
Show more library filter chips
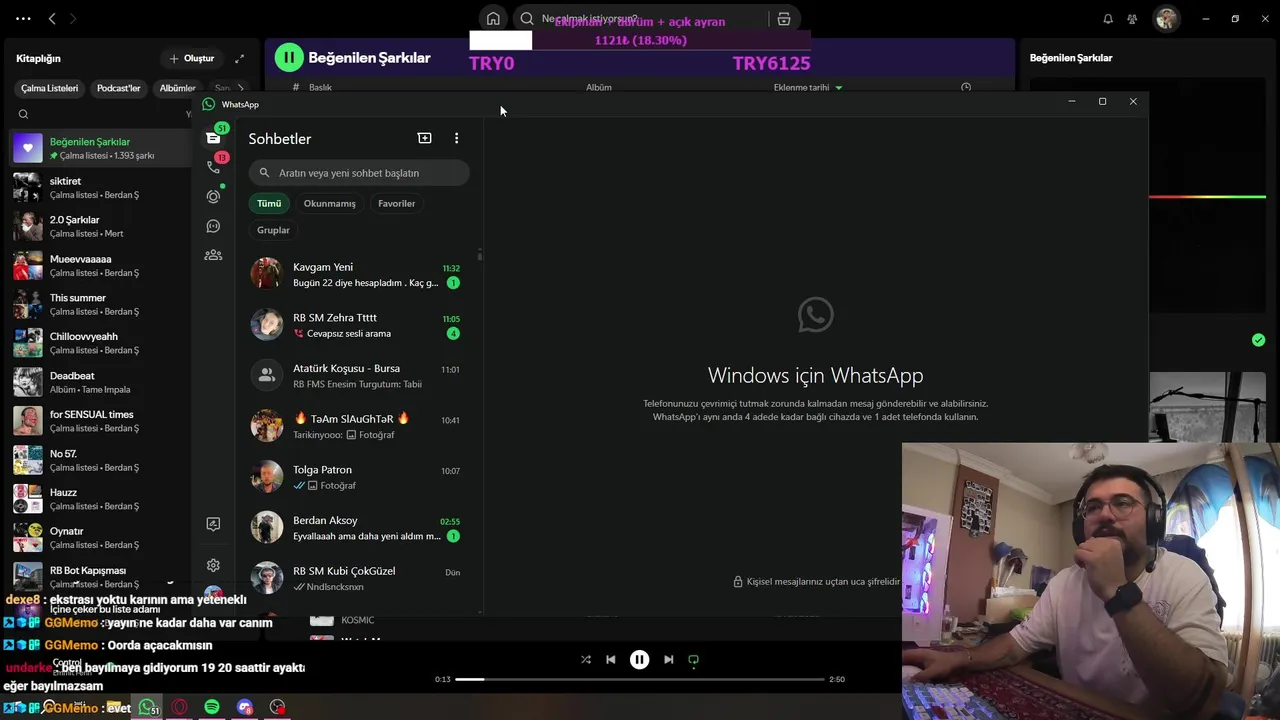tap(240, 88)
